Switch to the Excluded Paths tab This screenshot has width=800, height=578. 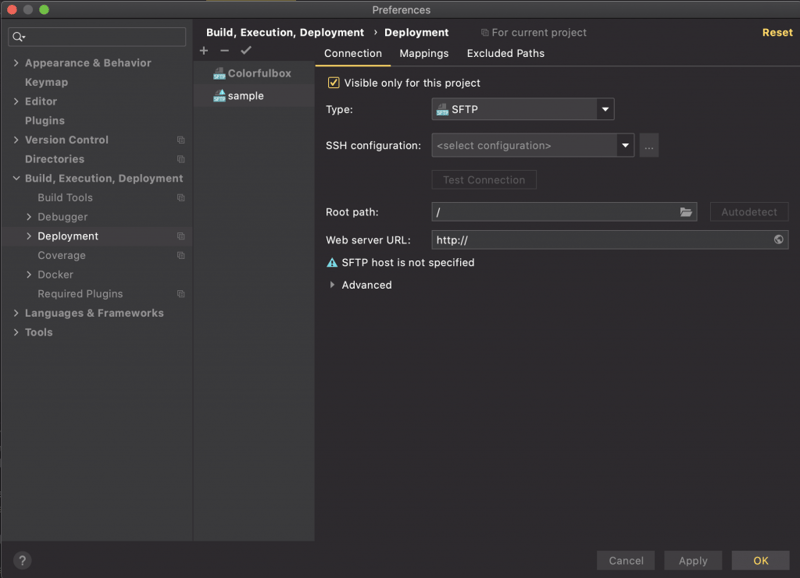click(505, 53)
